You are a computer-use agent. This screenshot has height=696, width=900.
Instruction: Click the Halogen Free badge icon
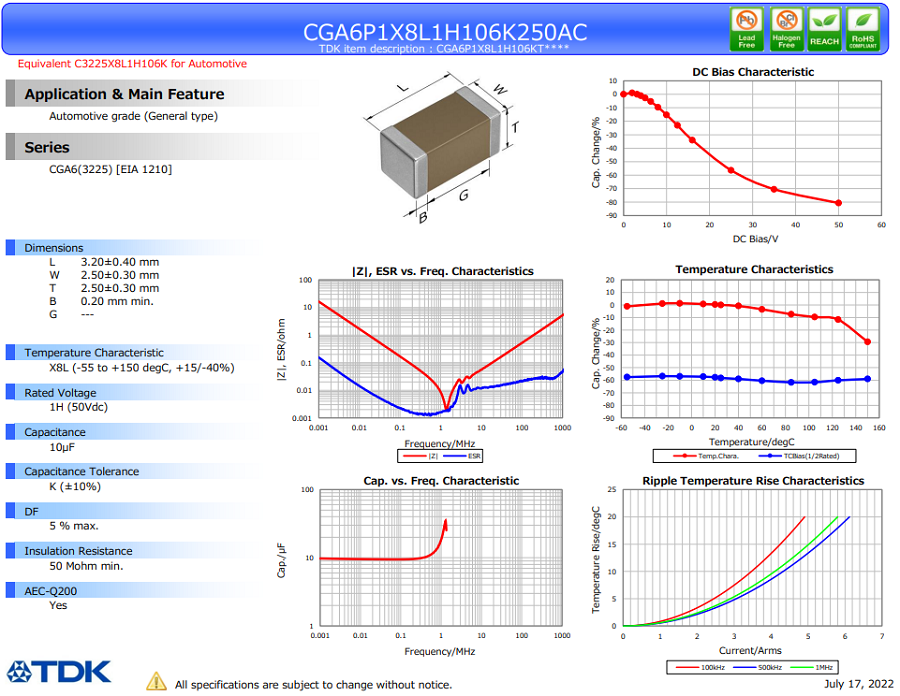click(x=786, y=29)
